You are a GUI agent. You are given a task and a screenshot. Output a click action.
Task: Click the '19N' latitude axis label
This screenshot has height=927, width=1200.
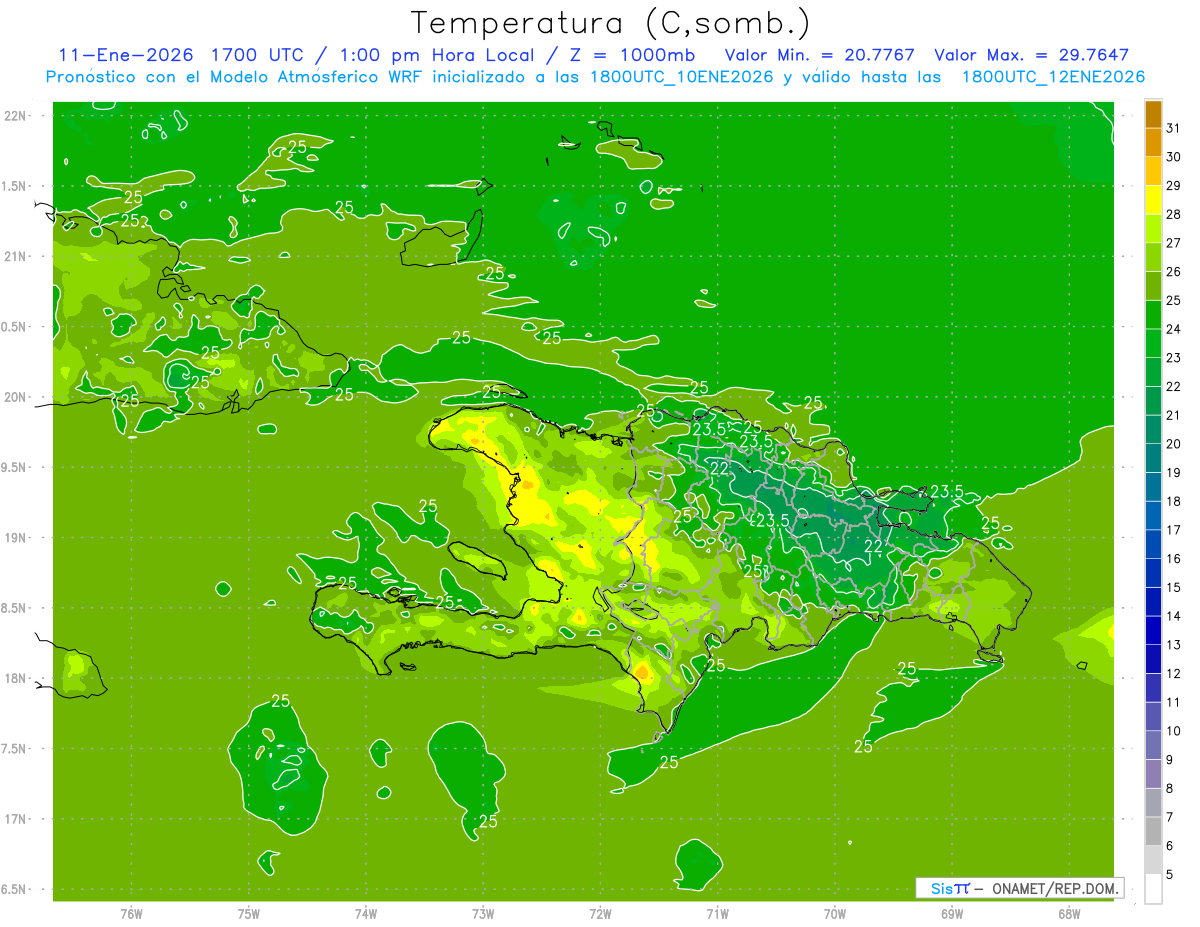point(15,538)
